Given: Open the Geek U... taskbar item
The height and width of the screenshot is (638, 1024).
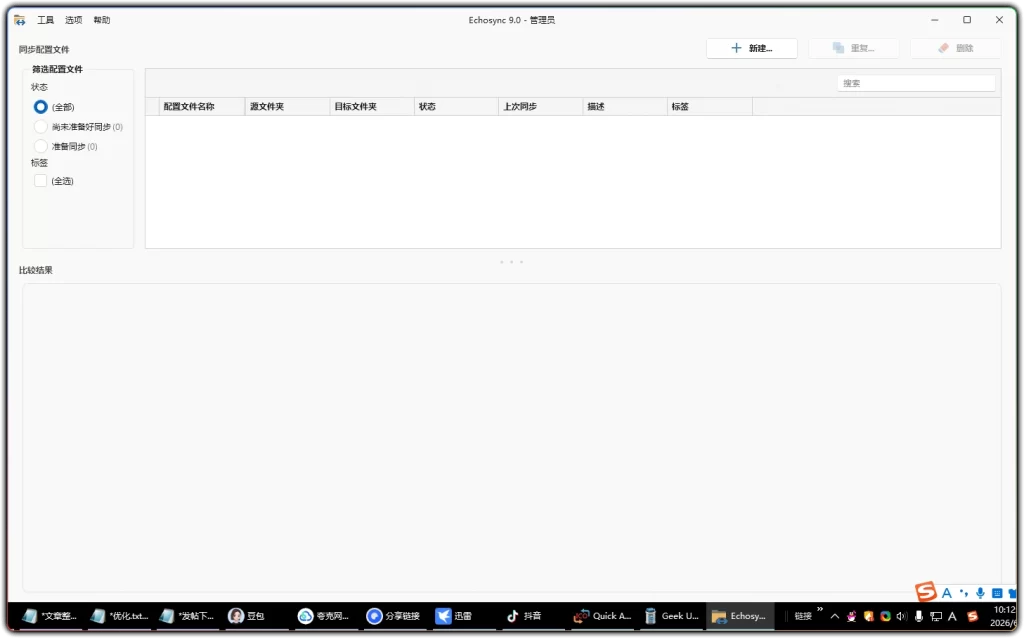Looking at the screenshot, I should coord(671,616).
